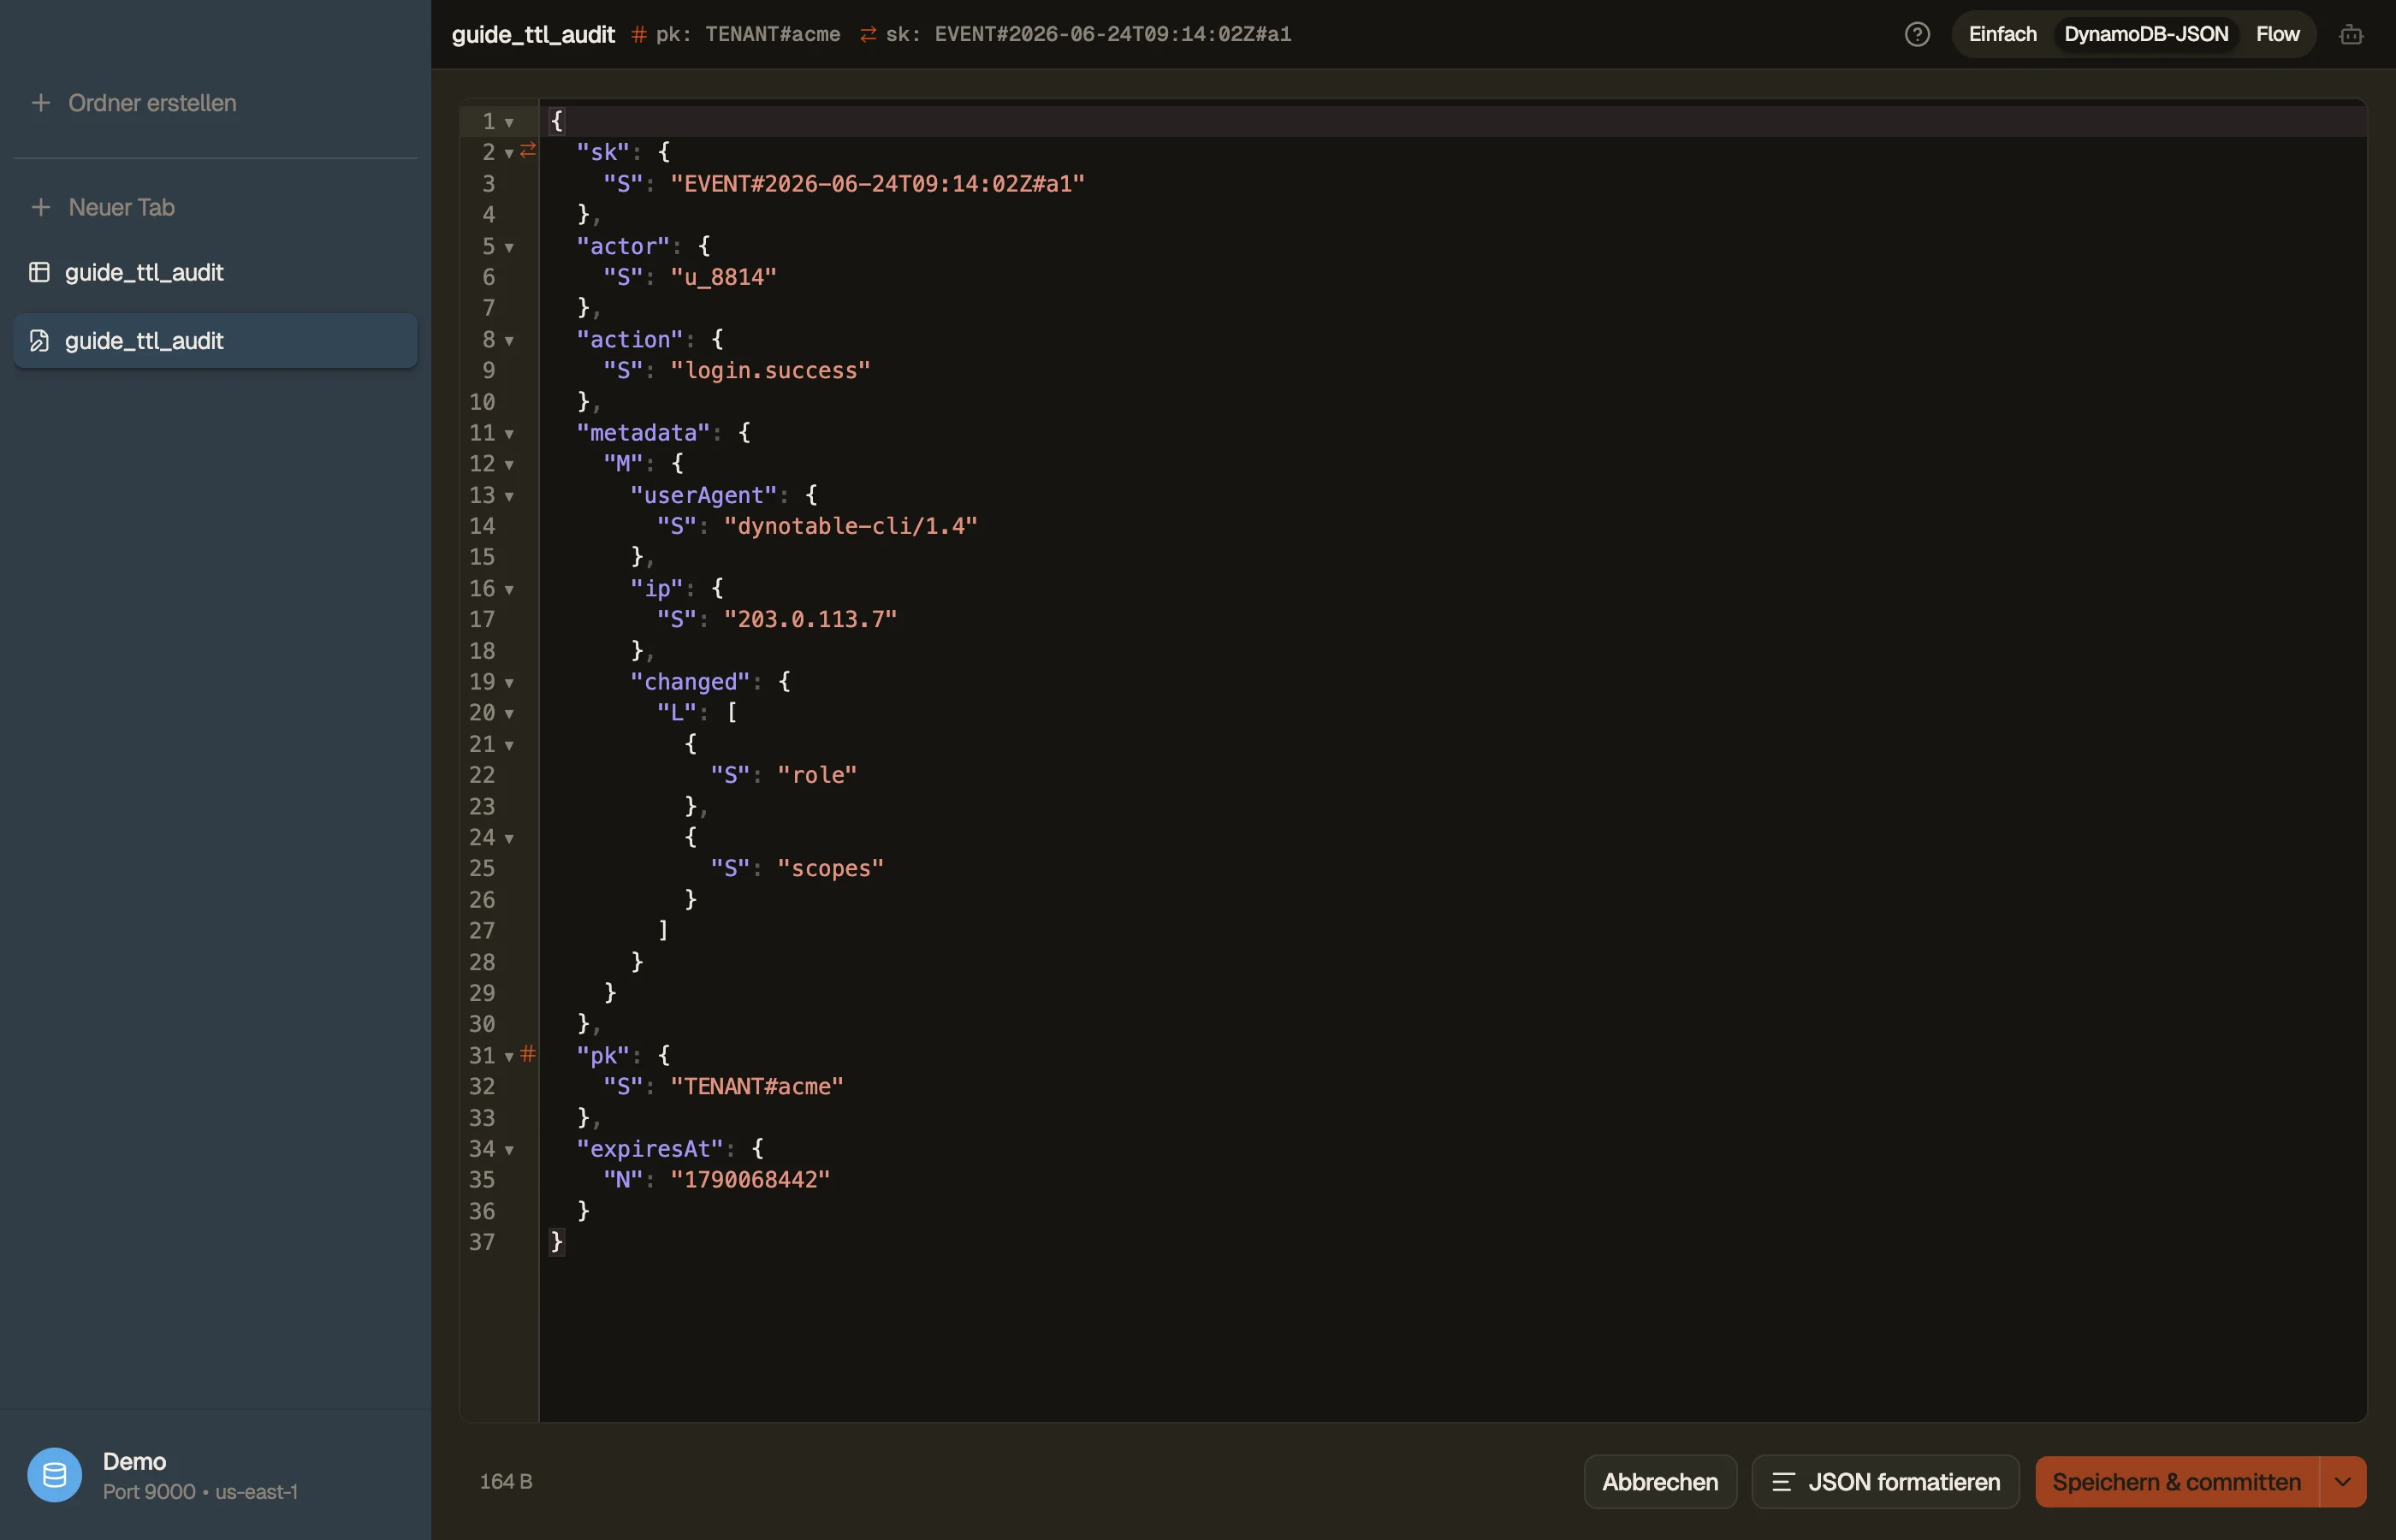The image size is (2396, 1540).
Task: Click the "scopes" list value
Action: click(x=830, y=868)
